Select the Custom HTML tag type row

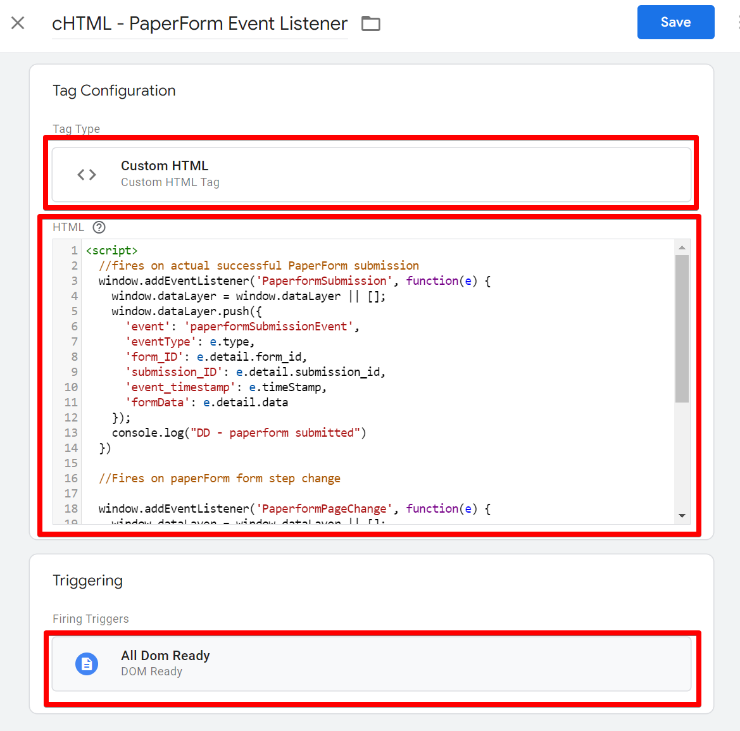point(370,174)
